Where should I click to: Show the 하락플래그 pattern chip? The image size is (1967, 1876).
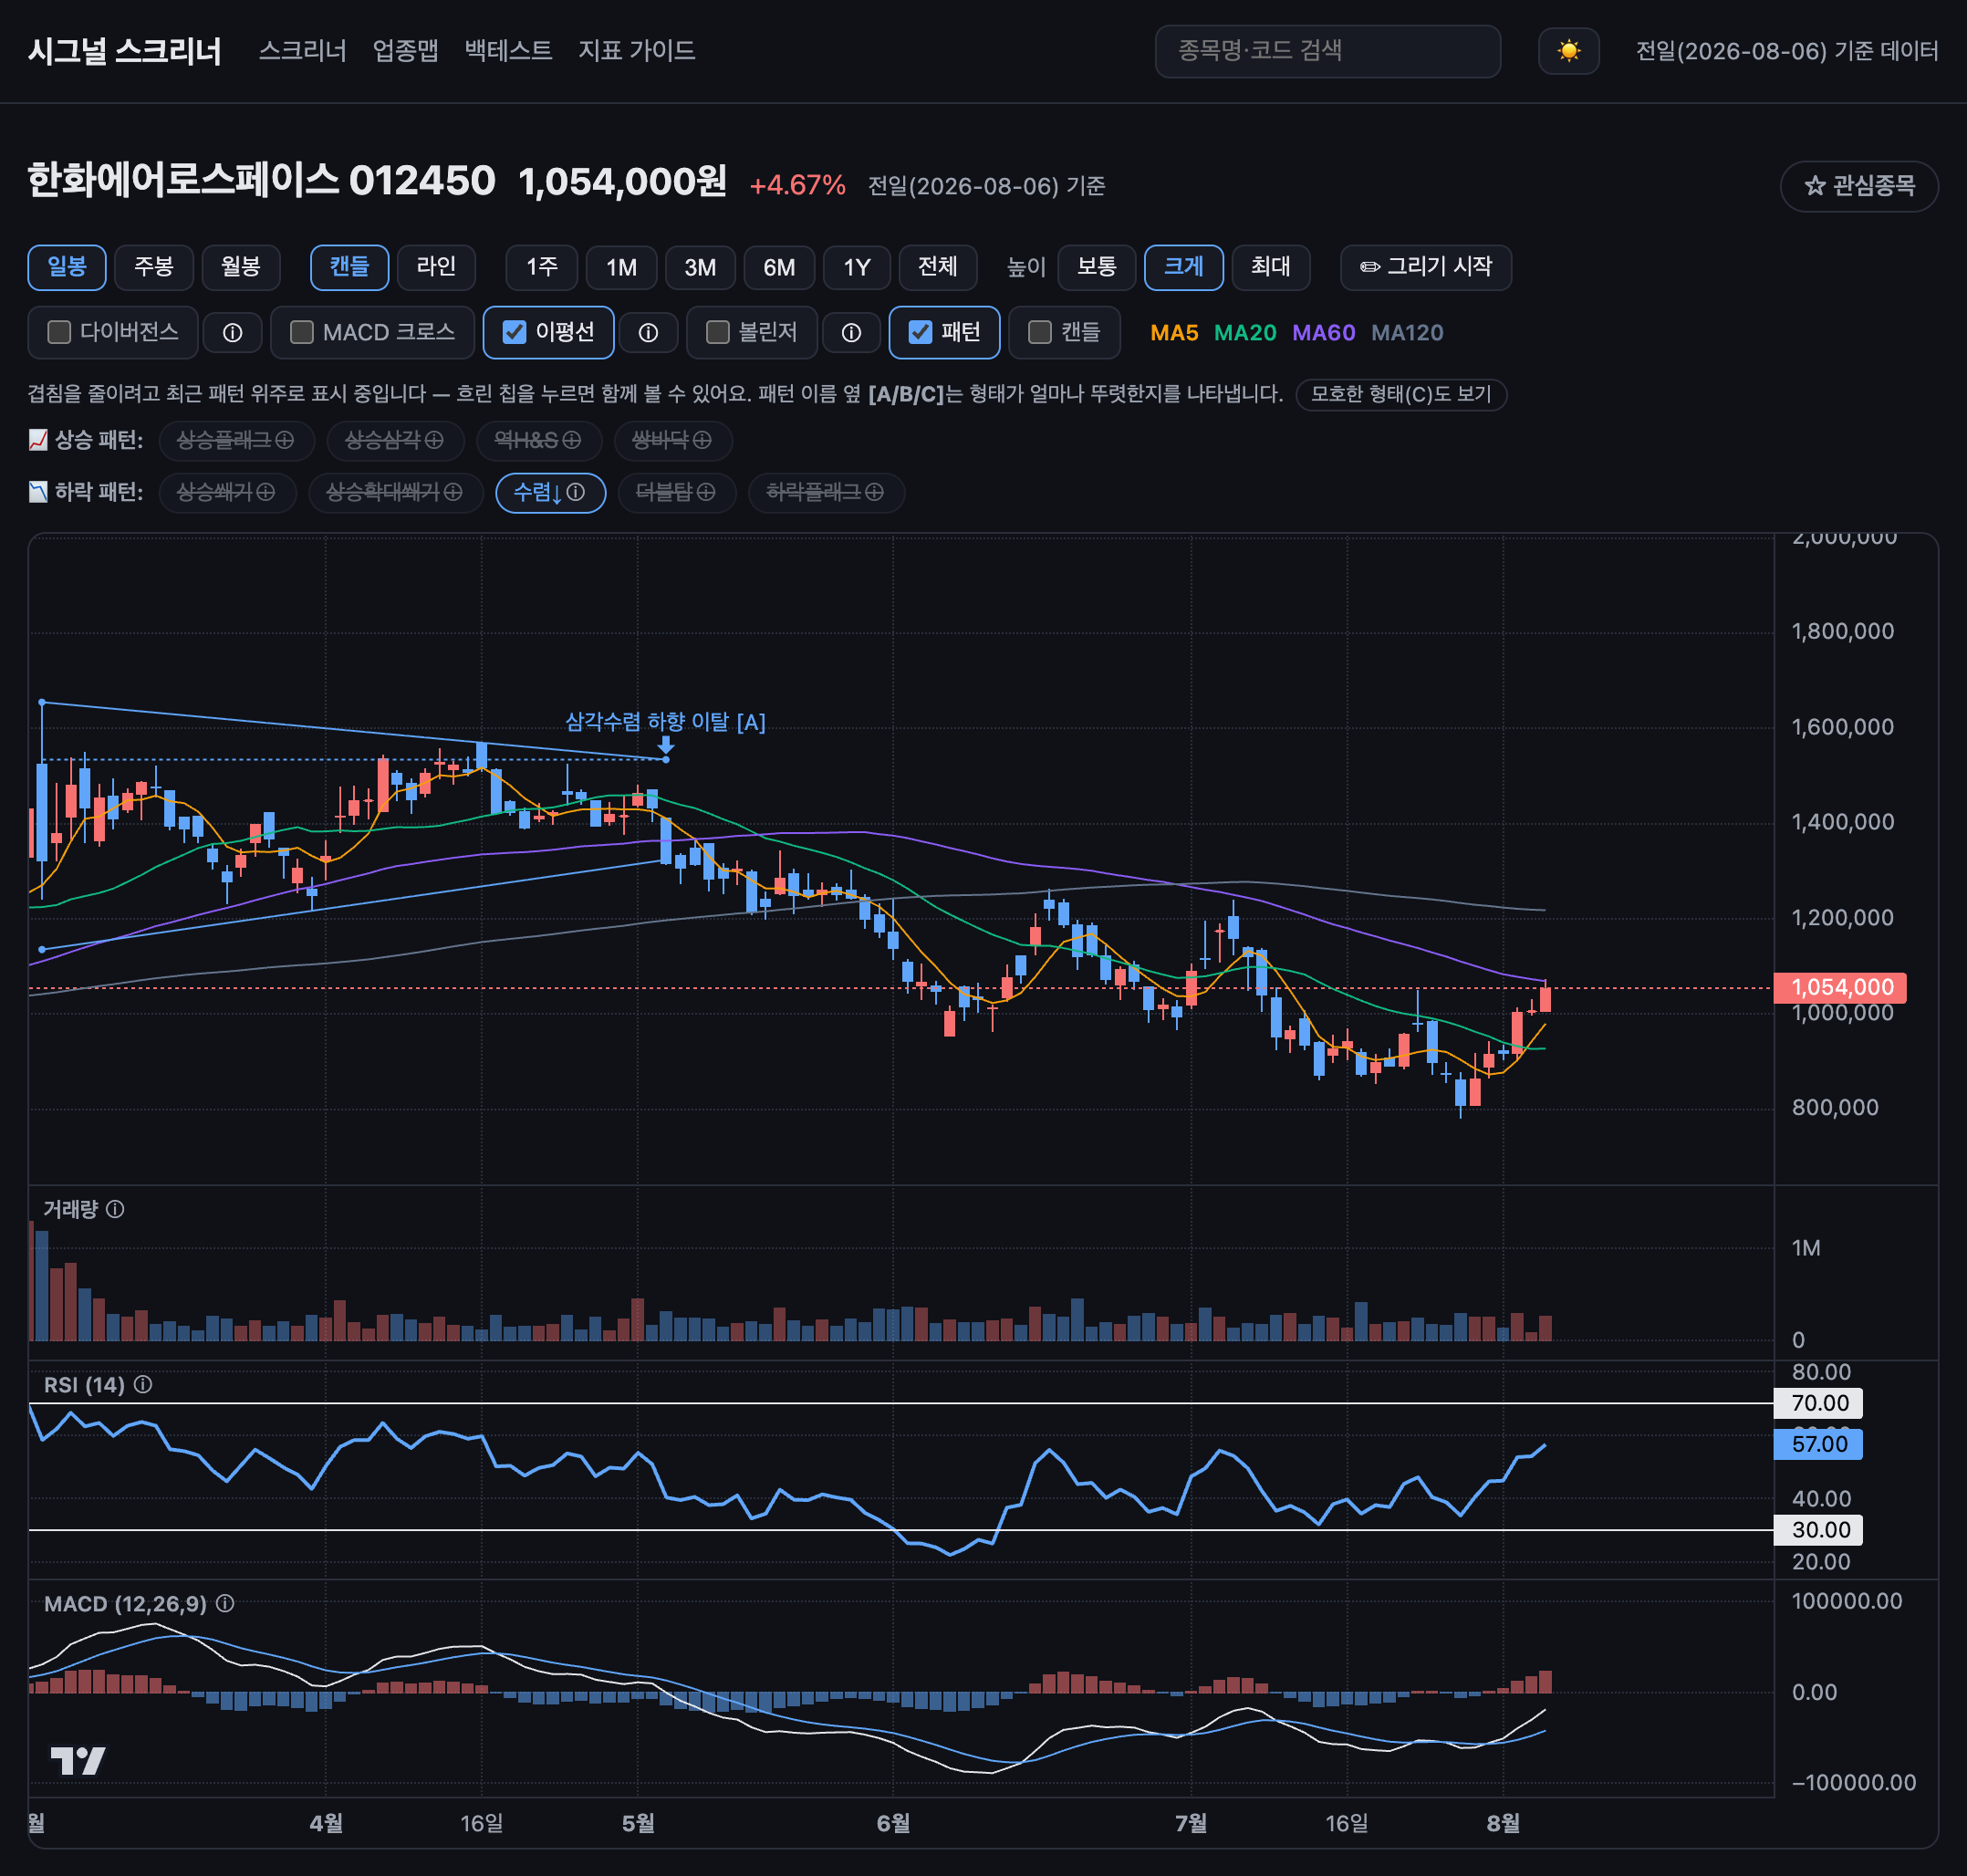coord(826,492)
